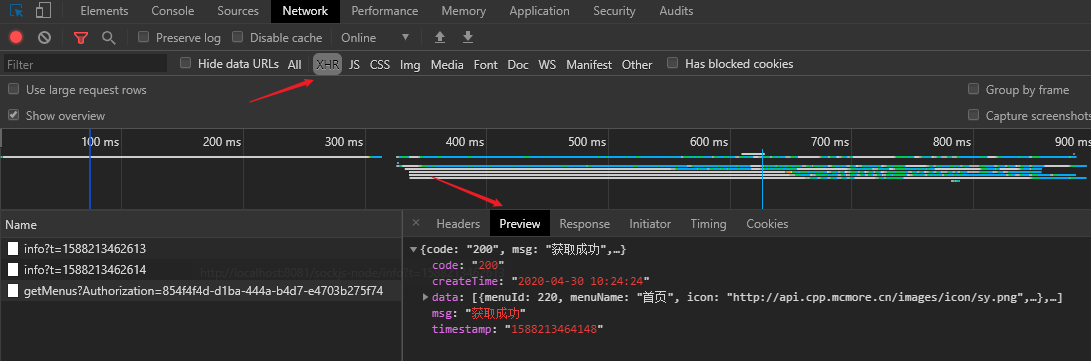
Task: Filter requests by XHR
Action: click(328, 64)
